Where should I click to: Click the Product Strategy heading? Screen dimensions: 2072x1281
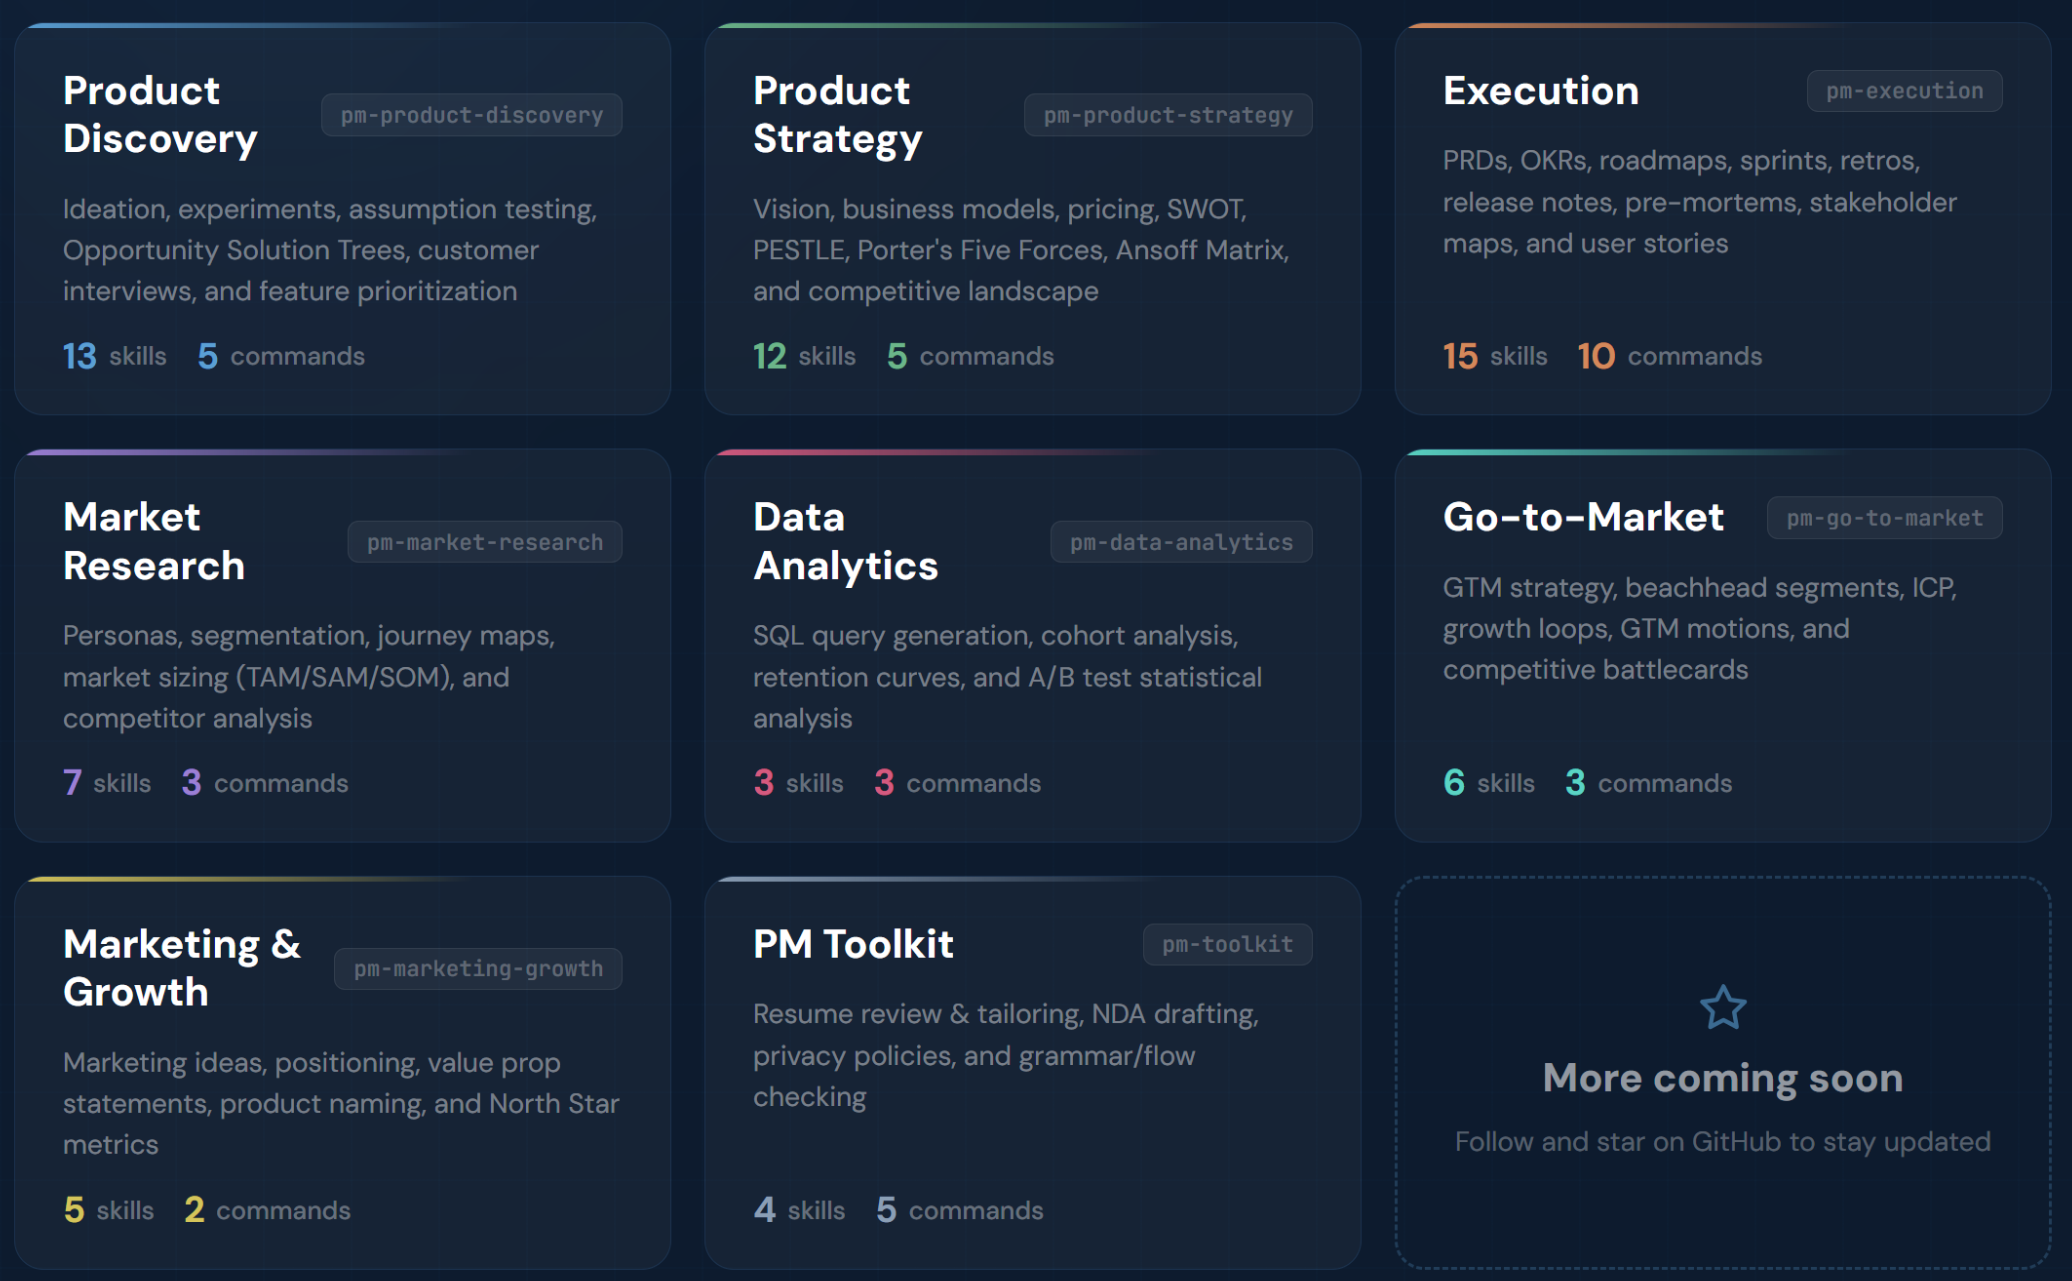[837, 114]
